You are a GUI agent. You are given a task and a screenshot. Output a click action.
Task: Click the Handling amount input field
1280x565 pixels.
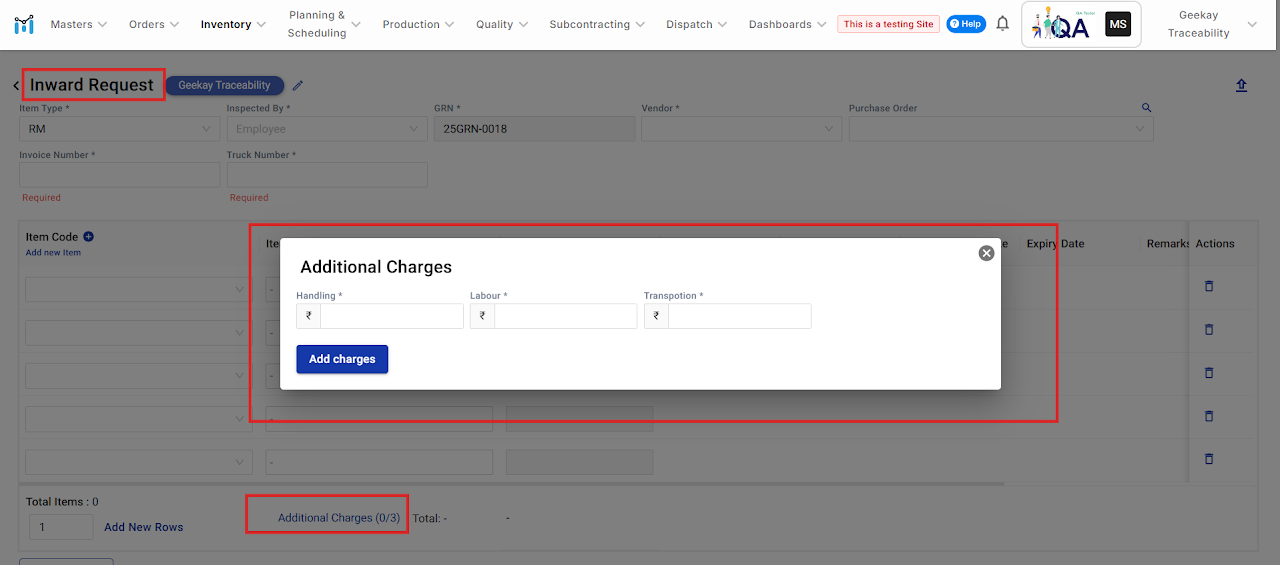[391, 316]
